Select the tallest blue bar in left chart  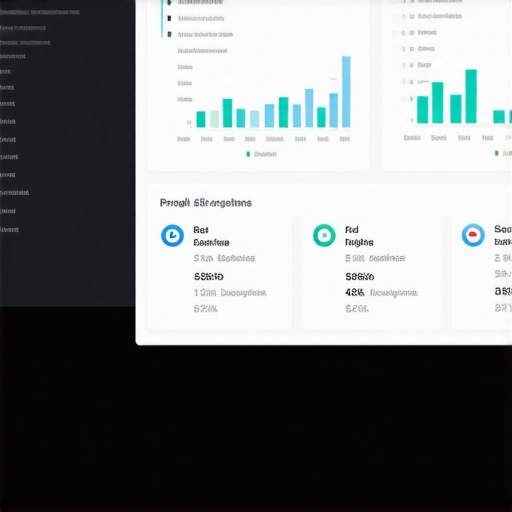[346, 92]
